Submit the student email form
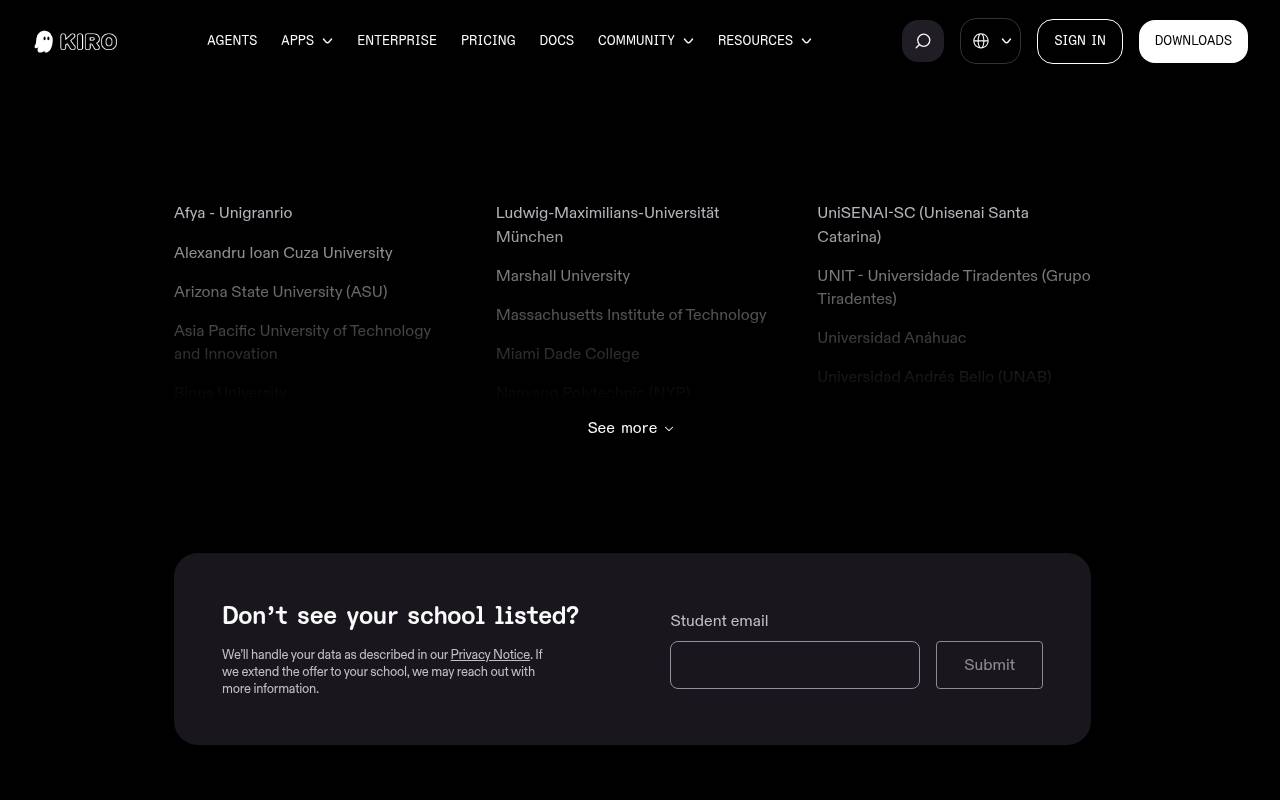The image size is (1280, 800). (x=989, y=665)
